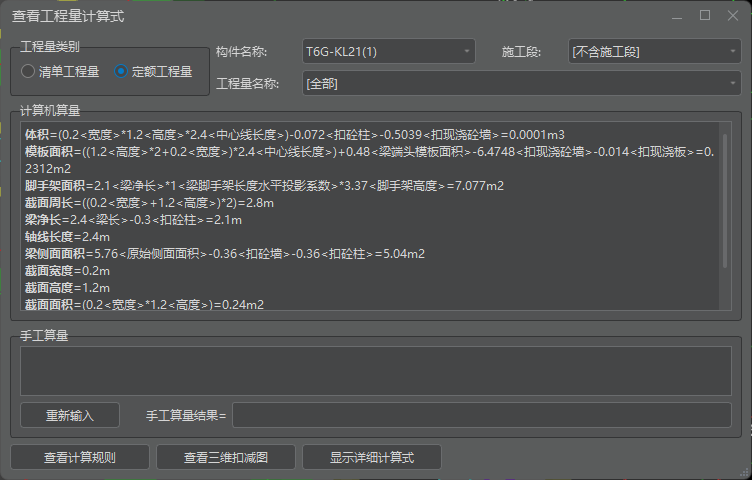This screenshot has height=480, width=752.
Task: Open the 构件名称 dropdown T6G-KL21(1)
Action: click(388, 51)
